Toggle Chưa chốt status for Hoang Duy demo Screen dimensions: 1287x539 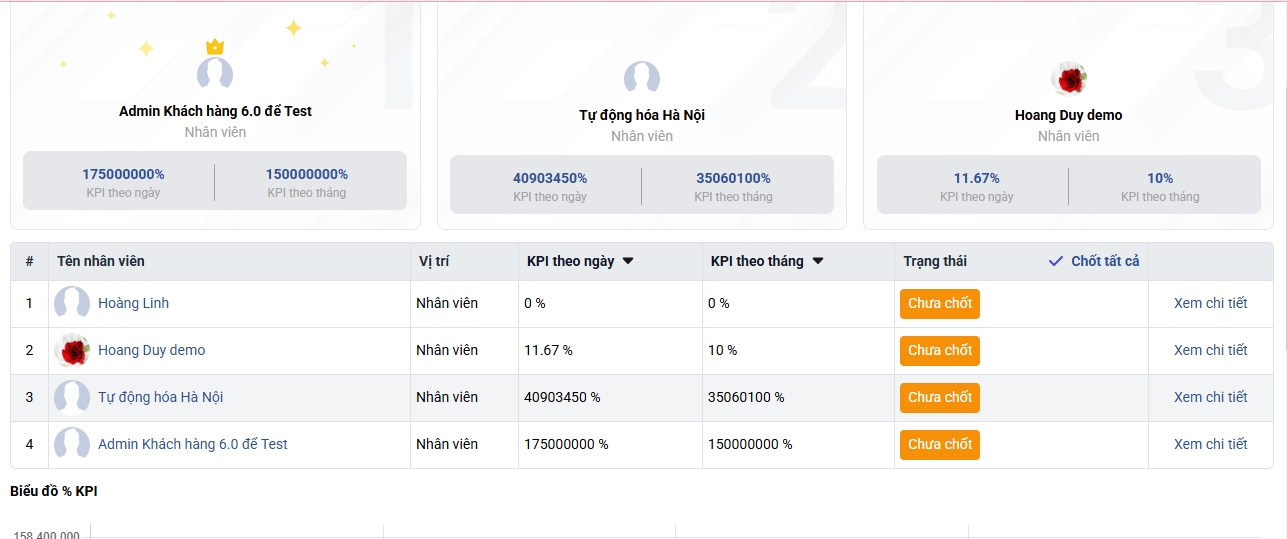coord(939,350)
